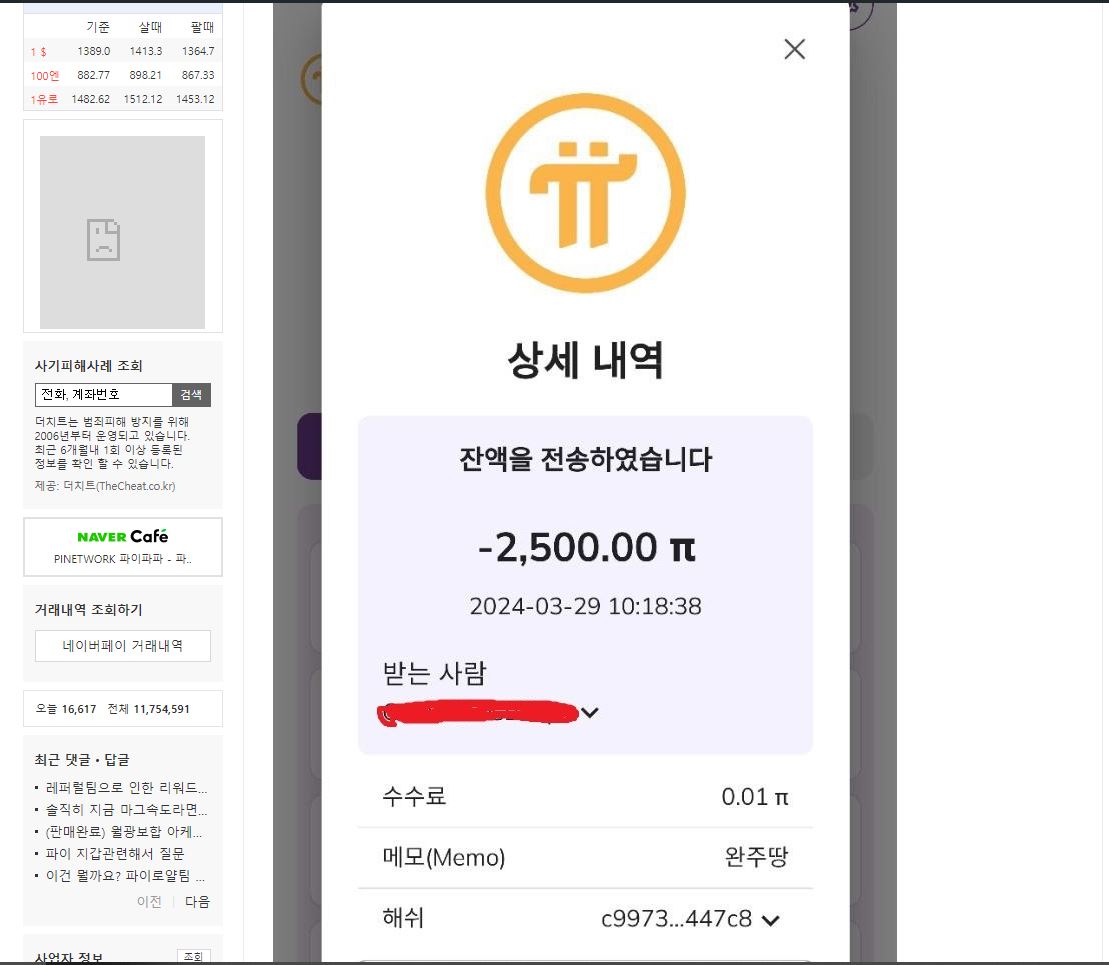Image resolution: width=1109 pixels, height=965 pixels.
Task: Click the 사기피해사례 조회 heading
Action: pyautogui.click(x=88, y=366)
